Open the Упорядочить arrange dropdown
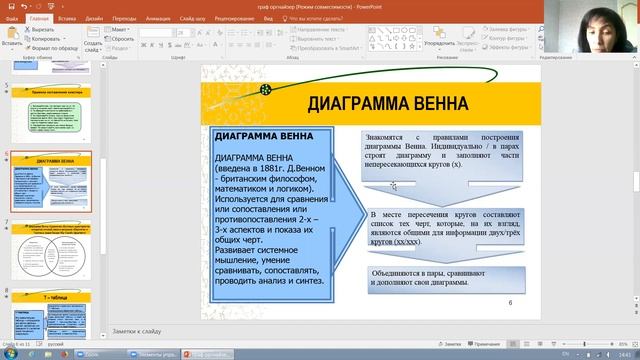The width and height of the screenshot is (640, 360). tap(439, 38)
